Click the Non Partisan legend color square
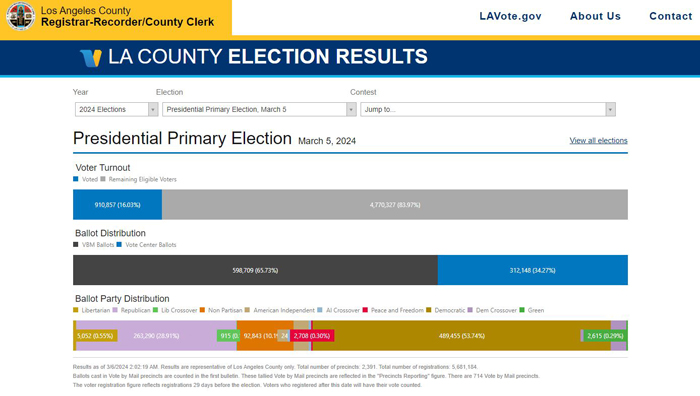The image size is (700, 396). pos(202,310)
